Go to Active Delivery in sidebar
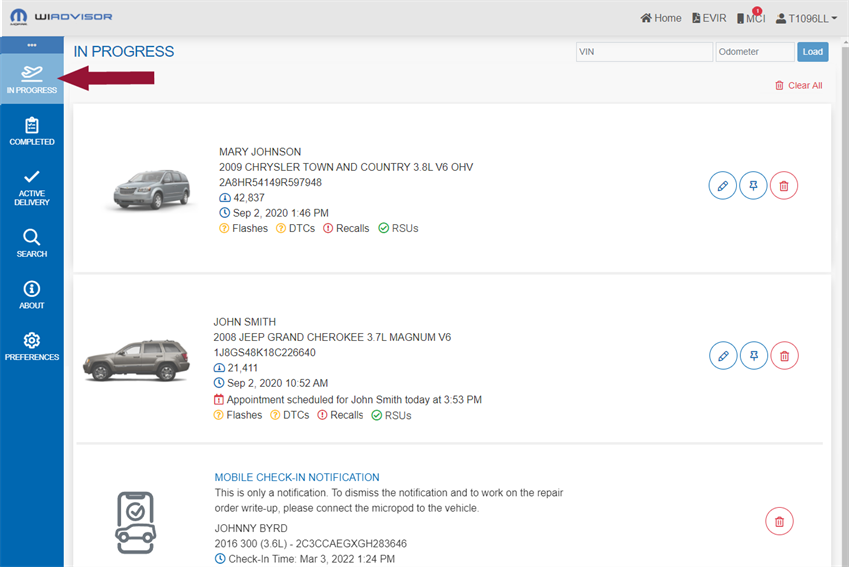This screenshot has width=849, height=567. [31, 188]
